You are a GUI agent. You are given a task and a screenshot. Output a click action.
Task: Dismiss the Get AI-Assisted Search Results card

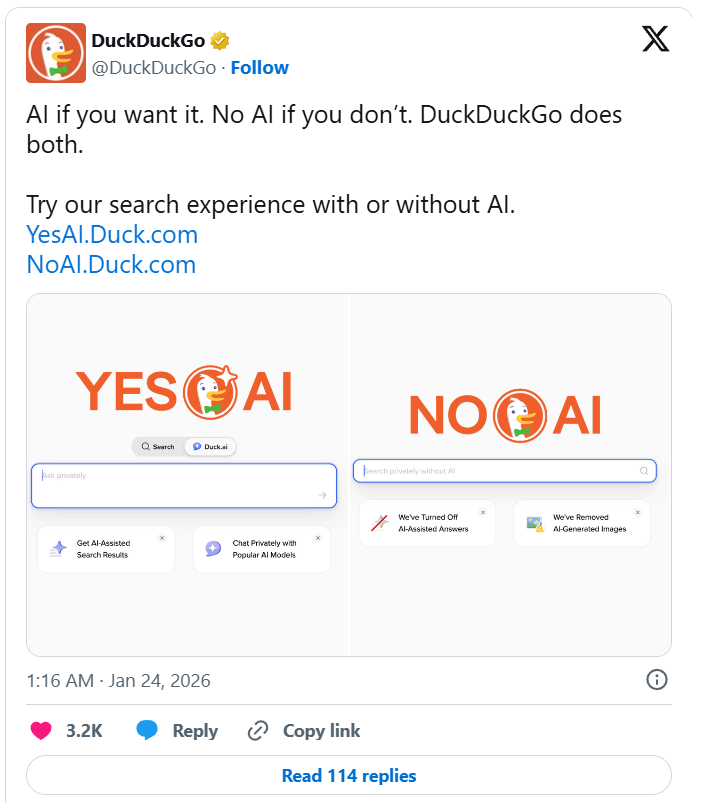[162, 538]
